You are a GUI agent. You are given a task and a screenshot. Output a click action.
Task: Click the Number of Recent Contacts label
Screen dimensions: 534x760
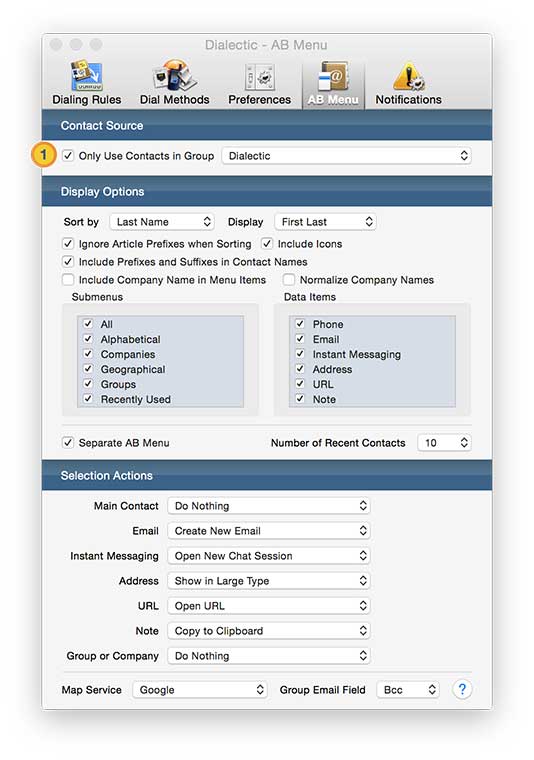pyautogui.click(x=338, y=443)
